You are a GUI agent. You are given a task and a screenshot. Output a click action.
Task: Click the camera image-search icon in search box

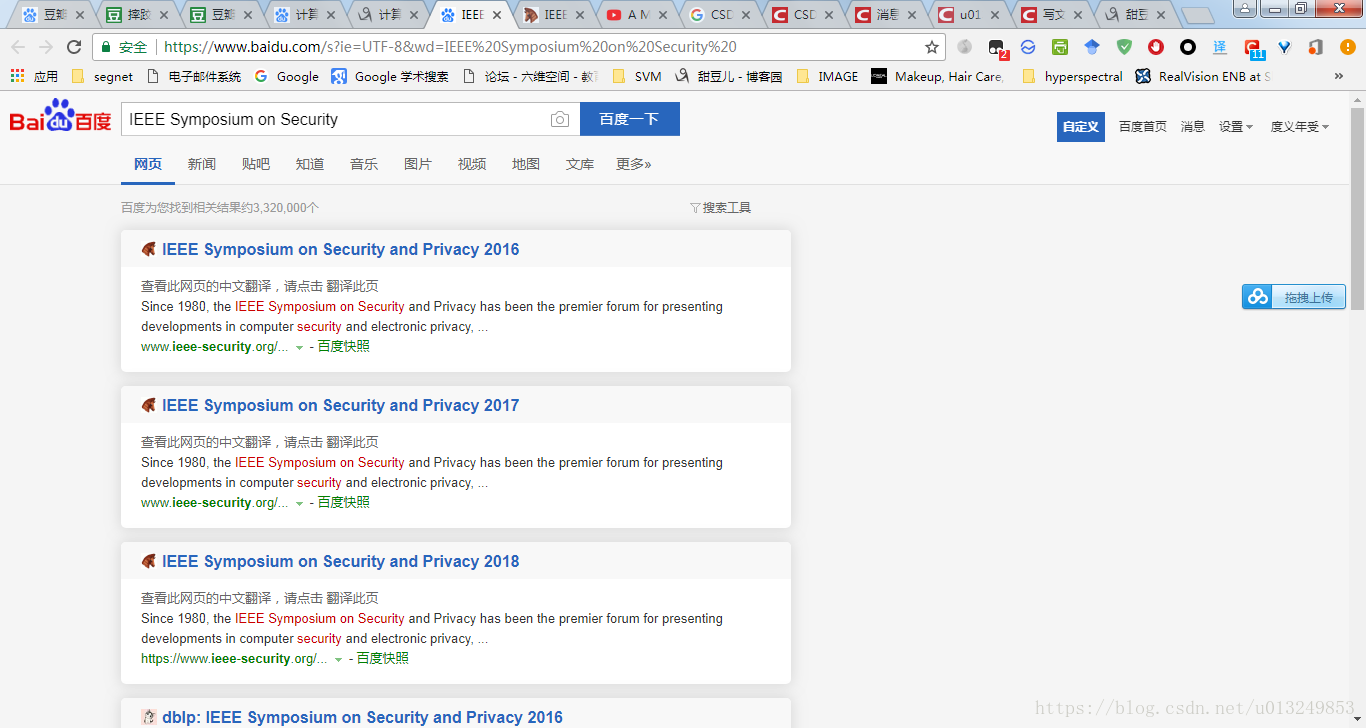pyautogui.click(x=560, y=119)
